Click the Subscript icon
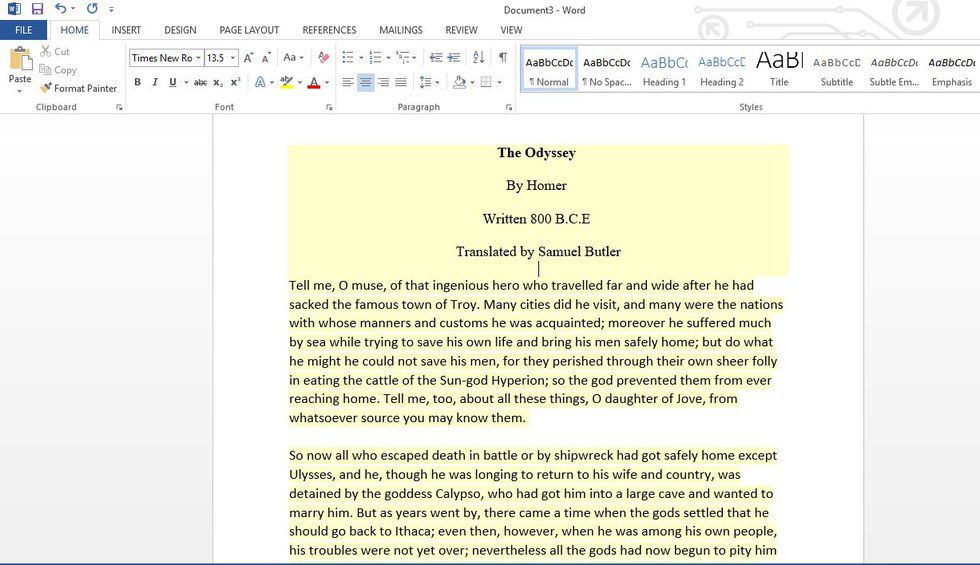 point(218,82)
